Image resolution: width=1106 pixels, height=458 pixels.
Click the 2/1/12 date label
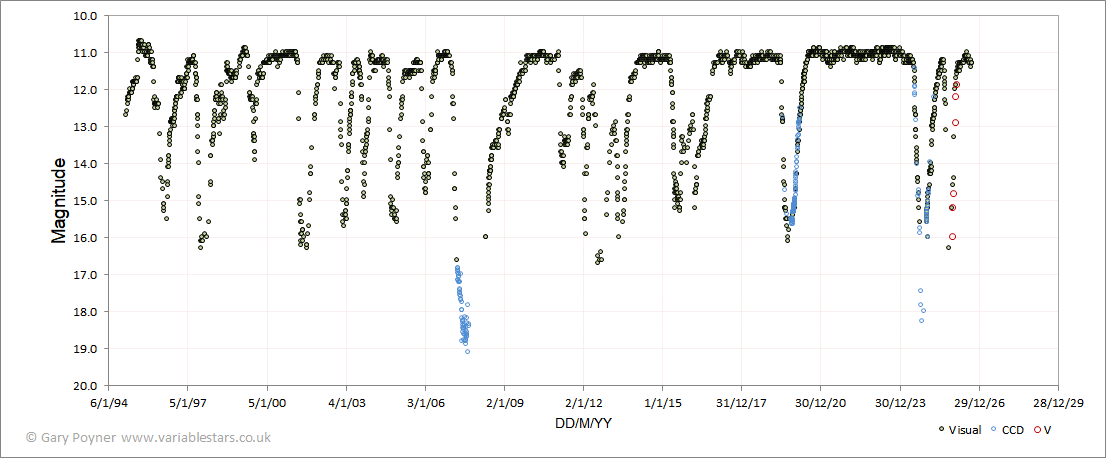pyautogui.click(x=583, y=404)
